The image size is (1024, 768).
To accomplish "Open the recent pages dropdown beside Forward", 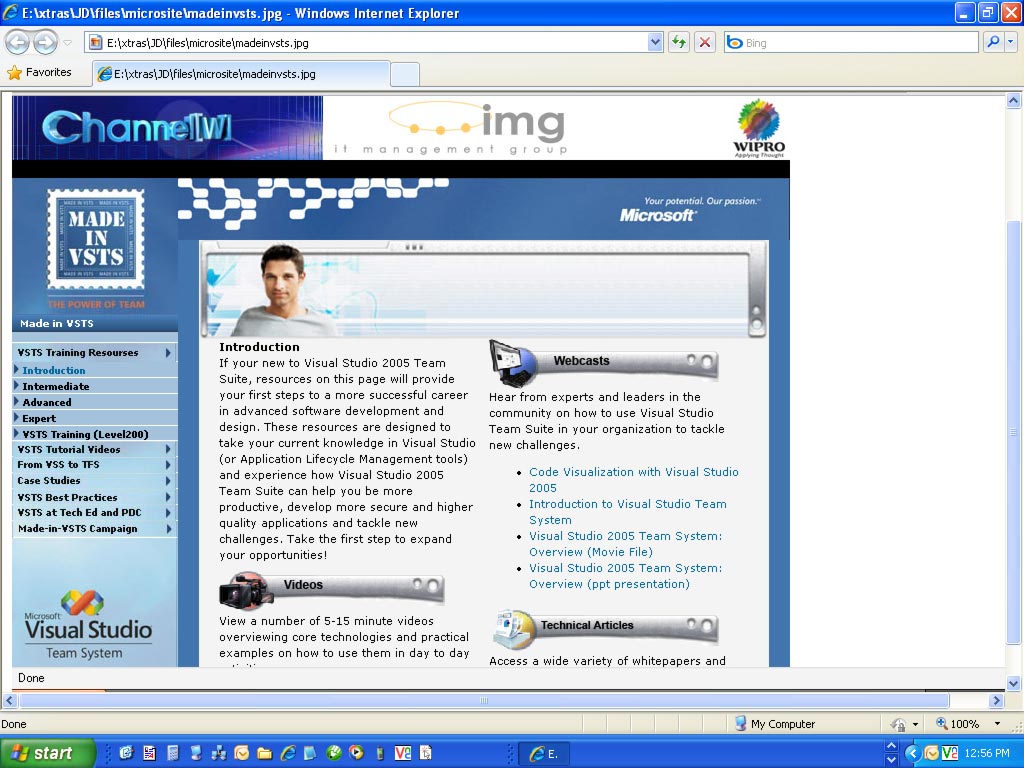I will [x=67, y=43].
